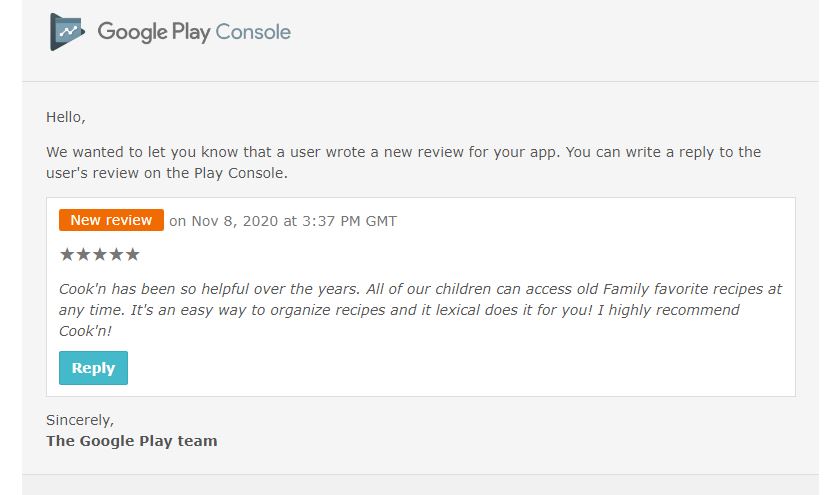Click the word 'Console' in the header

(x=253, y=32)
